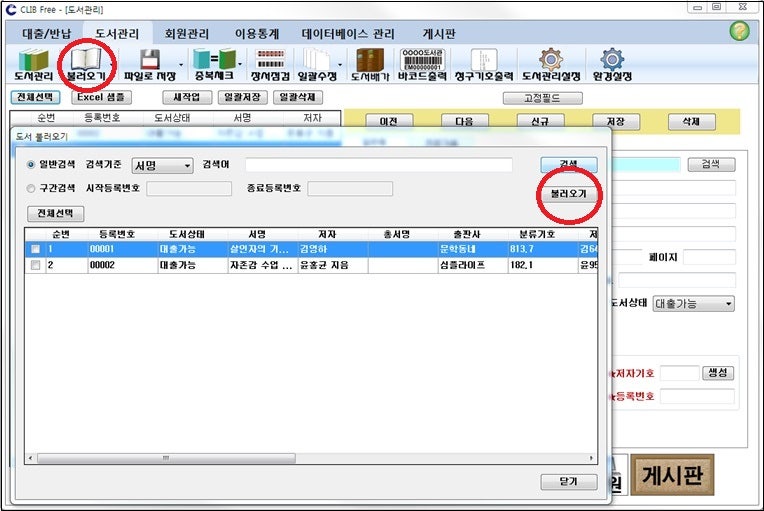The width and height of the screenshot is (764, 511).
Task: Open the 도서상태 대출가능 dropdown
Action: point(693,304)
